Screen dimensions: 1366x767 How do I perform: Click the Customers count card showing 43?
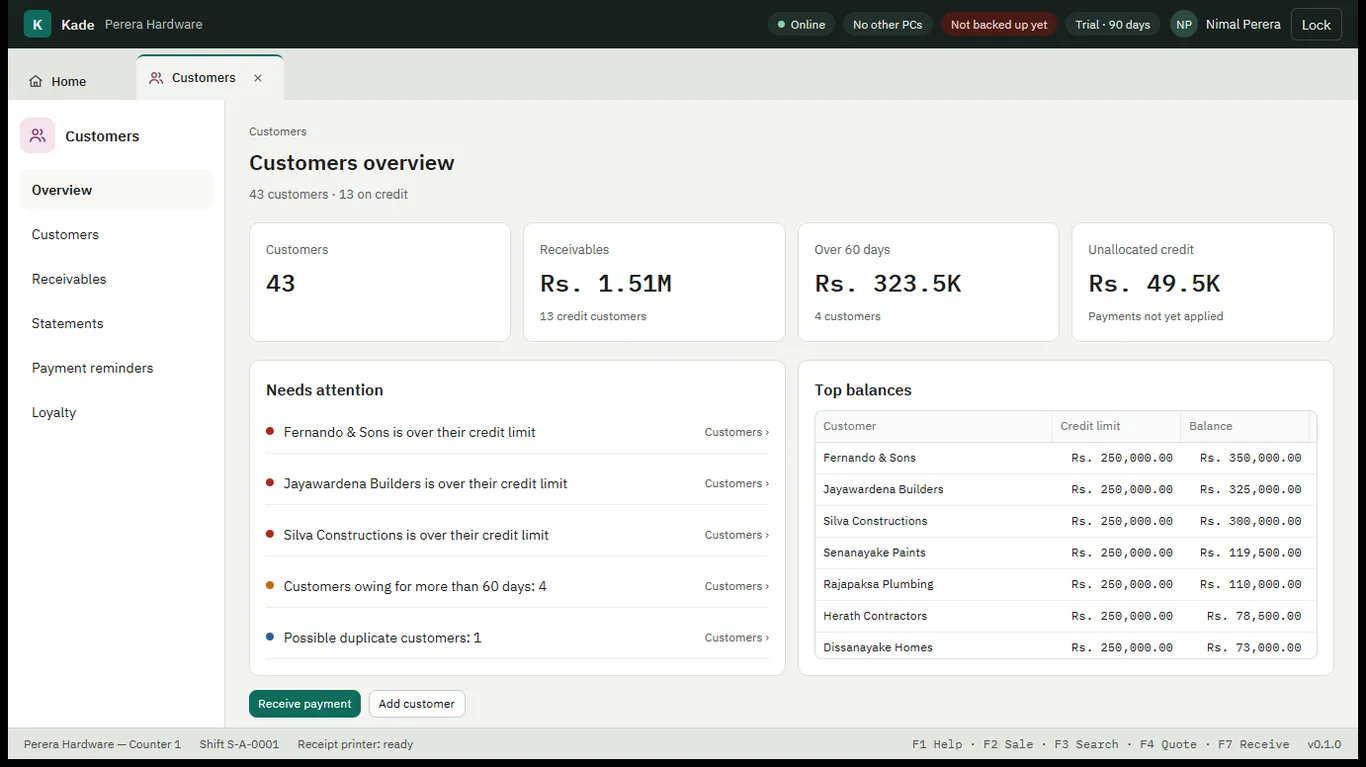coord(380,282)
